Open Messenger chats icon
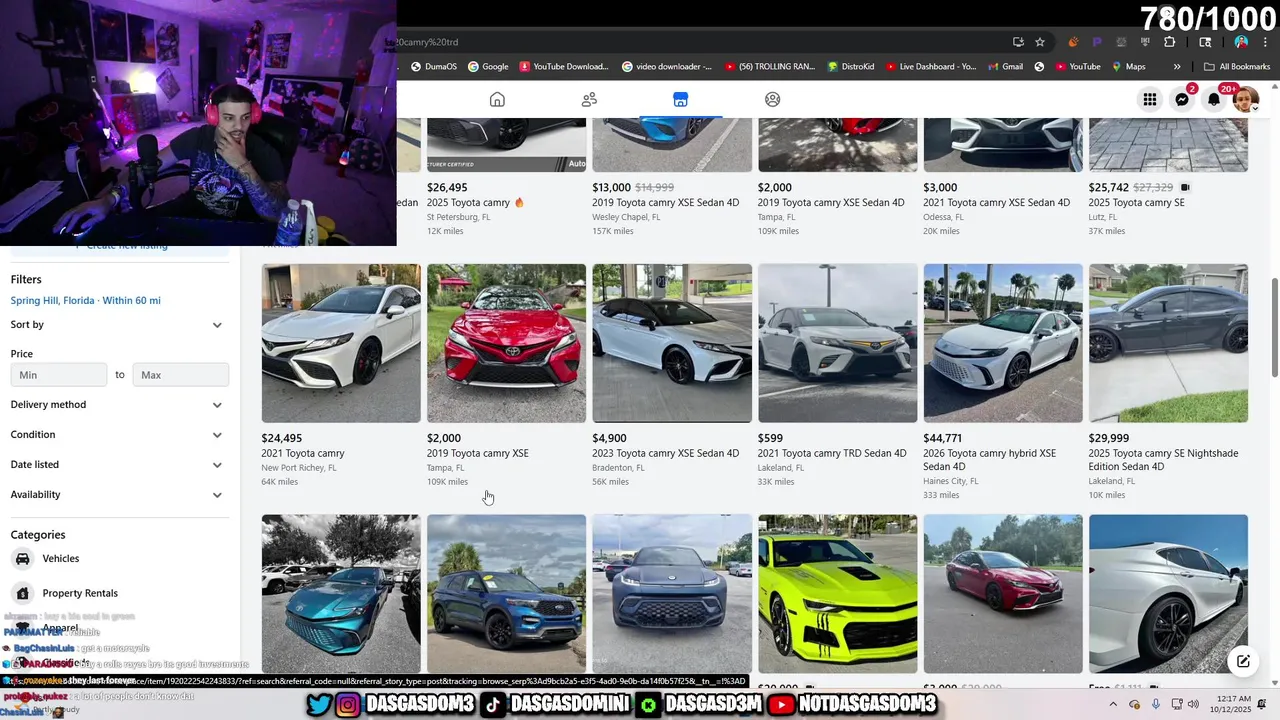The width and height of the screenshot is (1280, 720). click(x=1182, y=99)
